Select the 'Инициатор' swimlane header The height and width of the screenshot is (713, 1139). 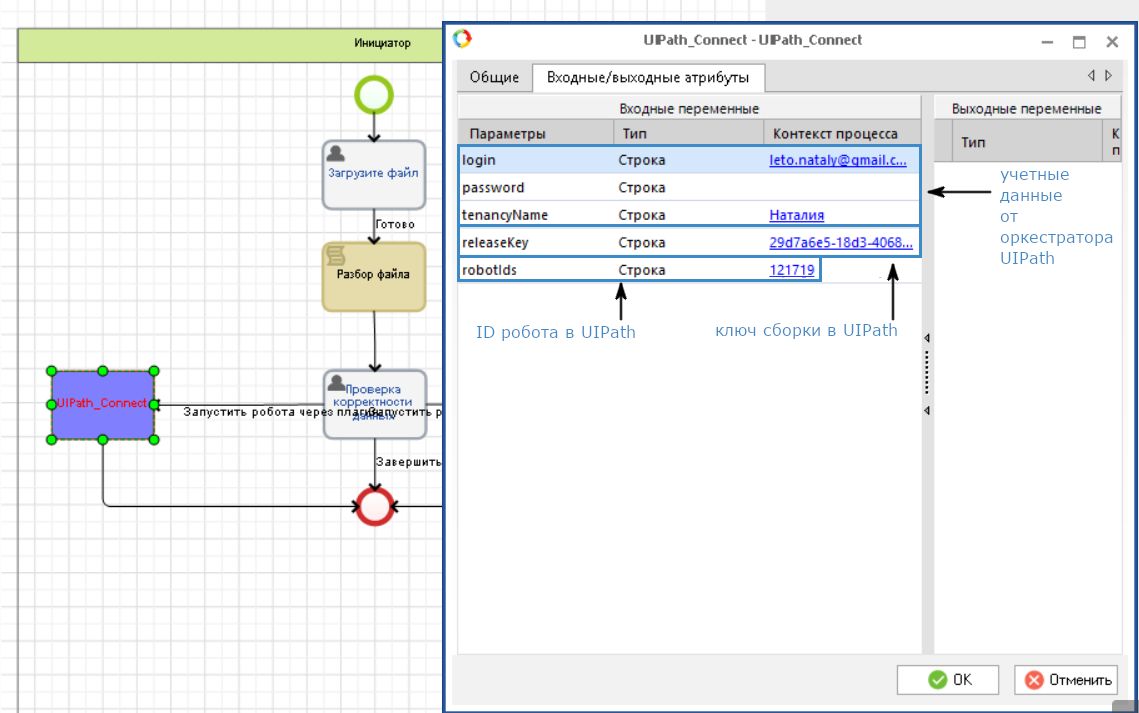click(x=230, y=44)
